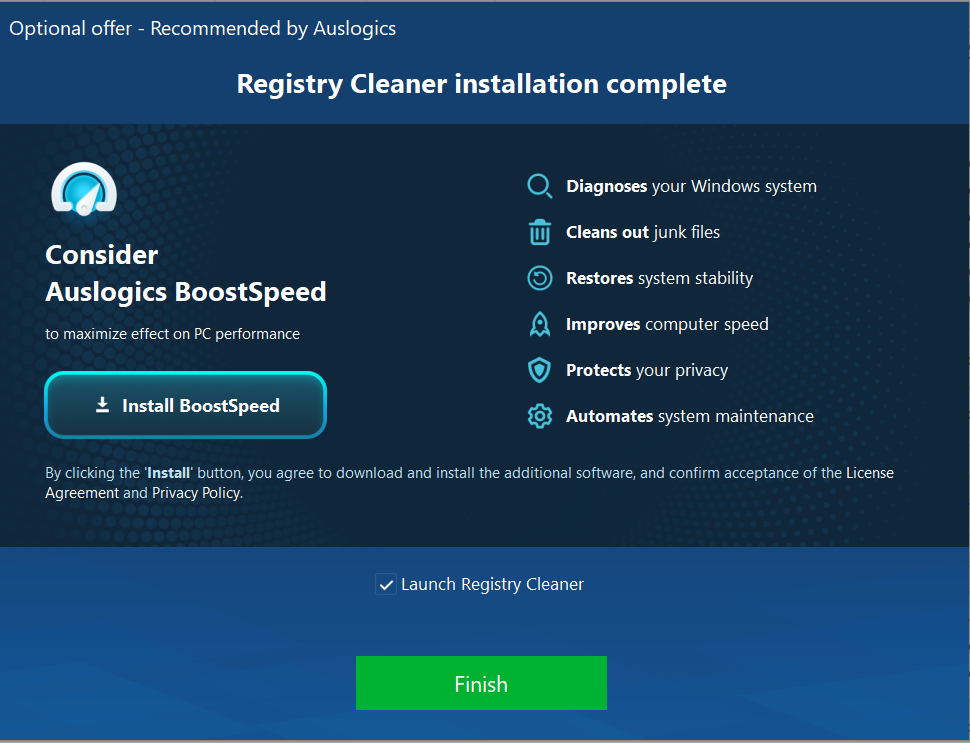This screenshot has width=970, height=743.
Task: Click the trash can icon beside Cleans out
Action: point(539,232)
